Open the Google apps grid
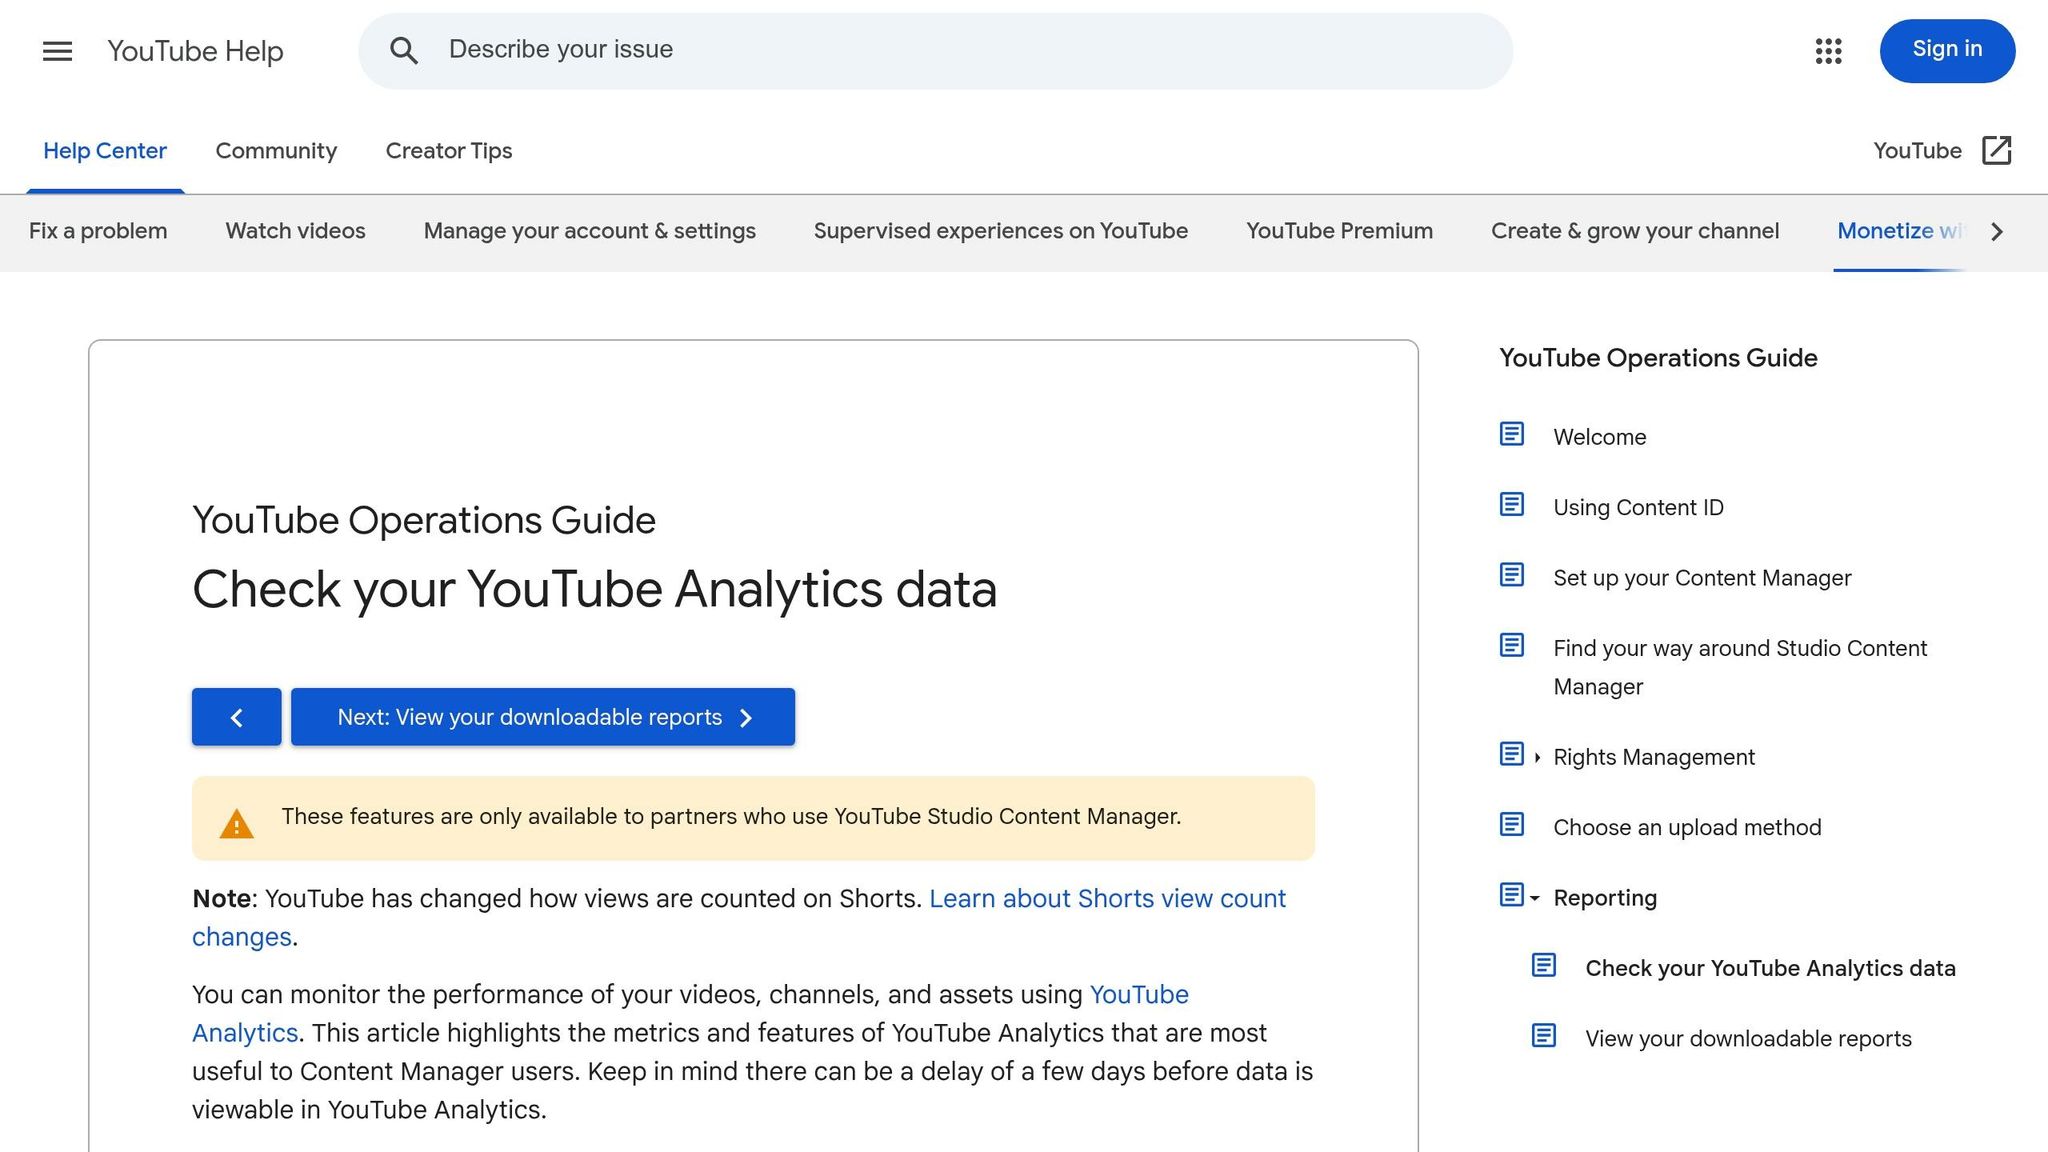 pyautogui.click(x=1828, y=51)
